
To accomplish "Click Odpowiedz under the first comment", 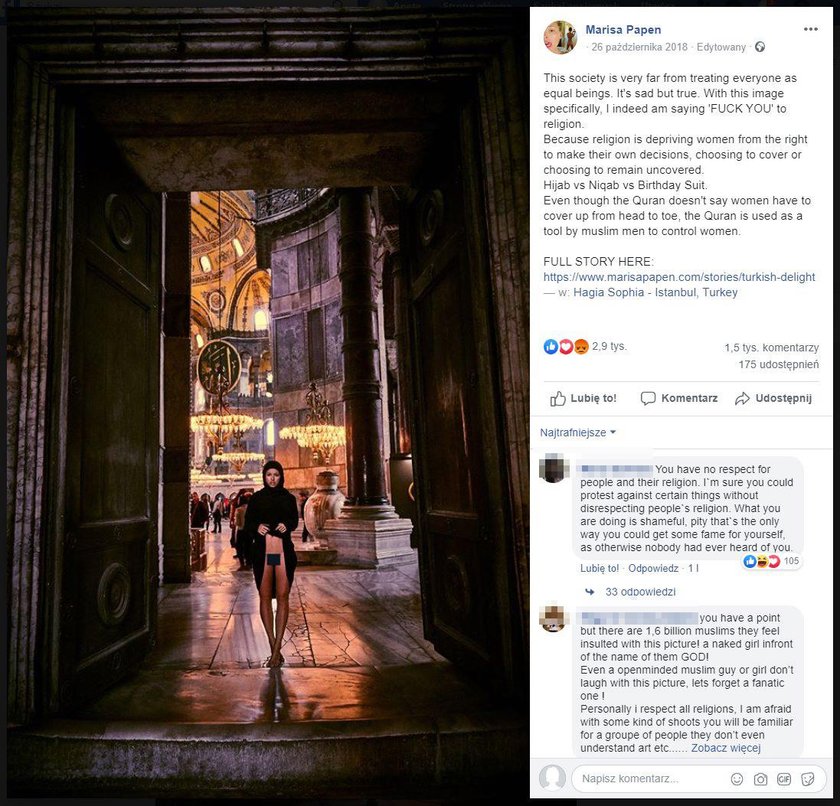I will pos(653,568).
